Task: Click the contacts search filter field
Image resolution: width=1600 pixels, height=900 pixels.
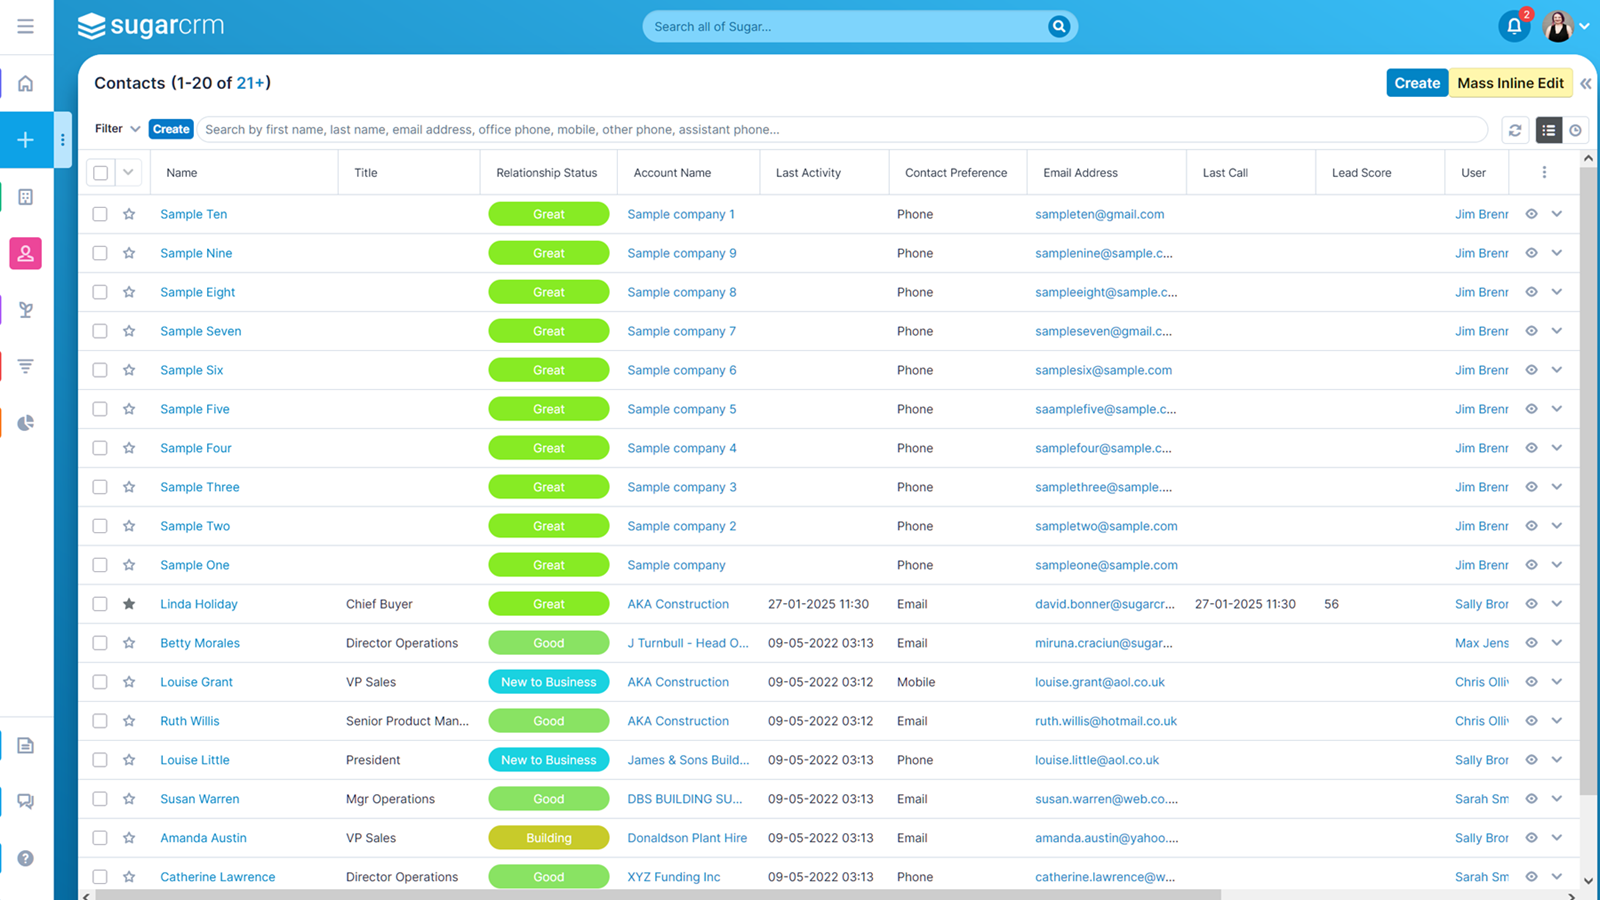Action: click(x=840, y=130)
